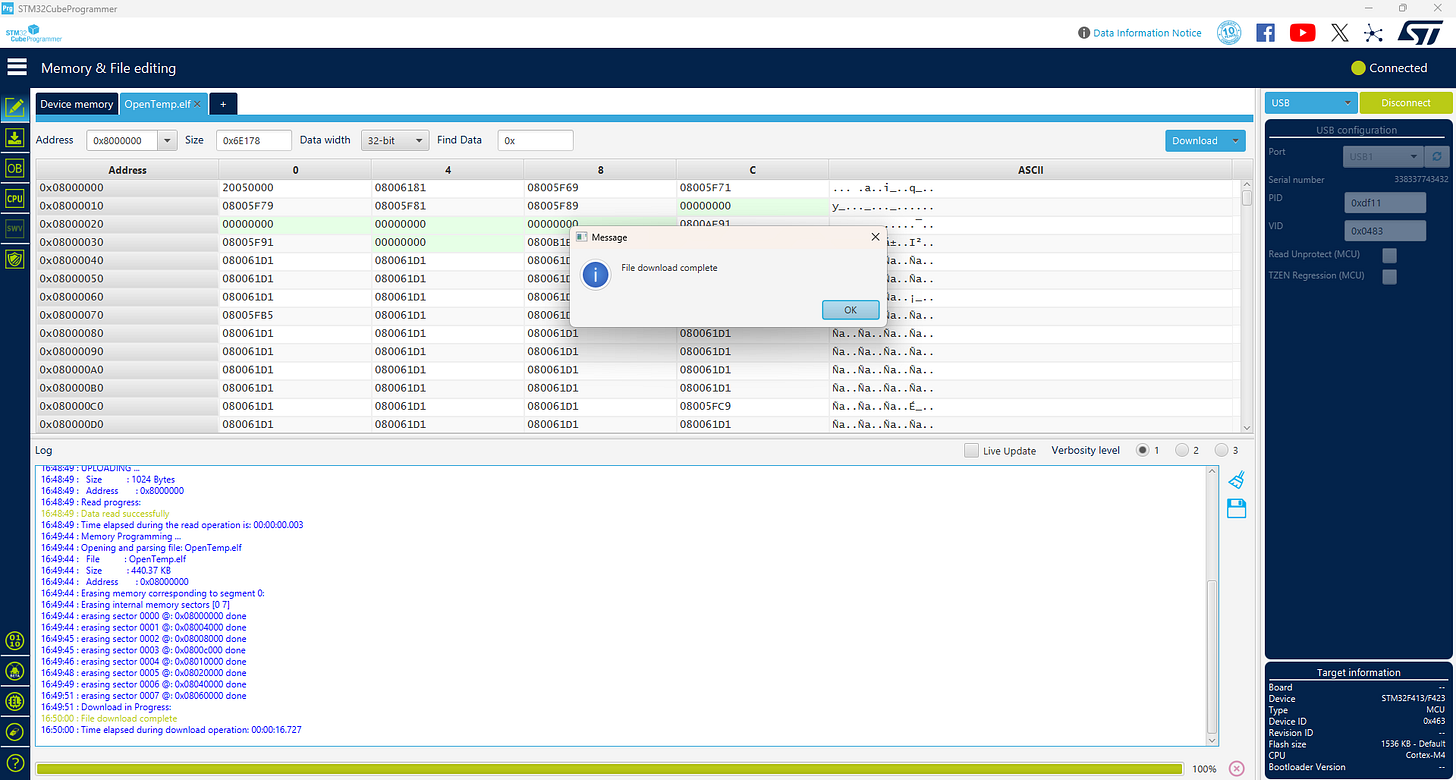
Task: Click the ST logo
Action: (x=1420, y=32)
